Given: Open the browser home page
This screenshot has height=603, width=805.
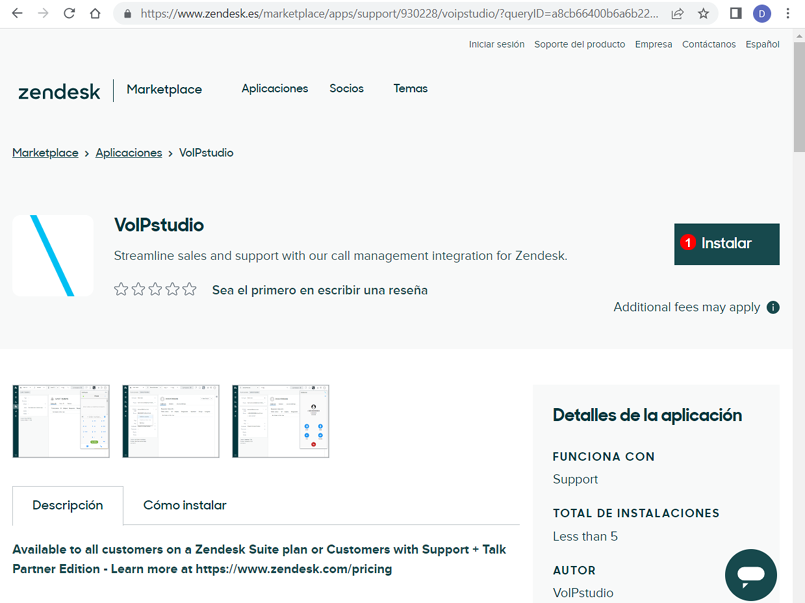Looking at the screenshot, I should pyautogui.click(x=95, y=13).
